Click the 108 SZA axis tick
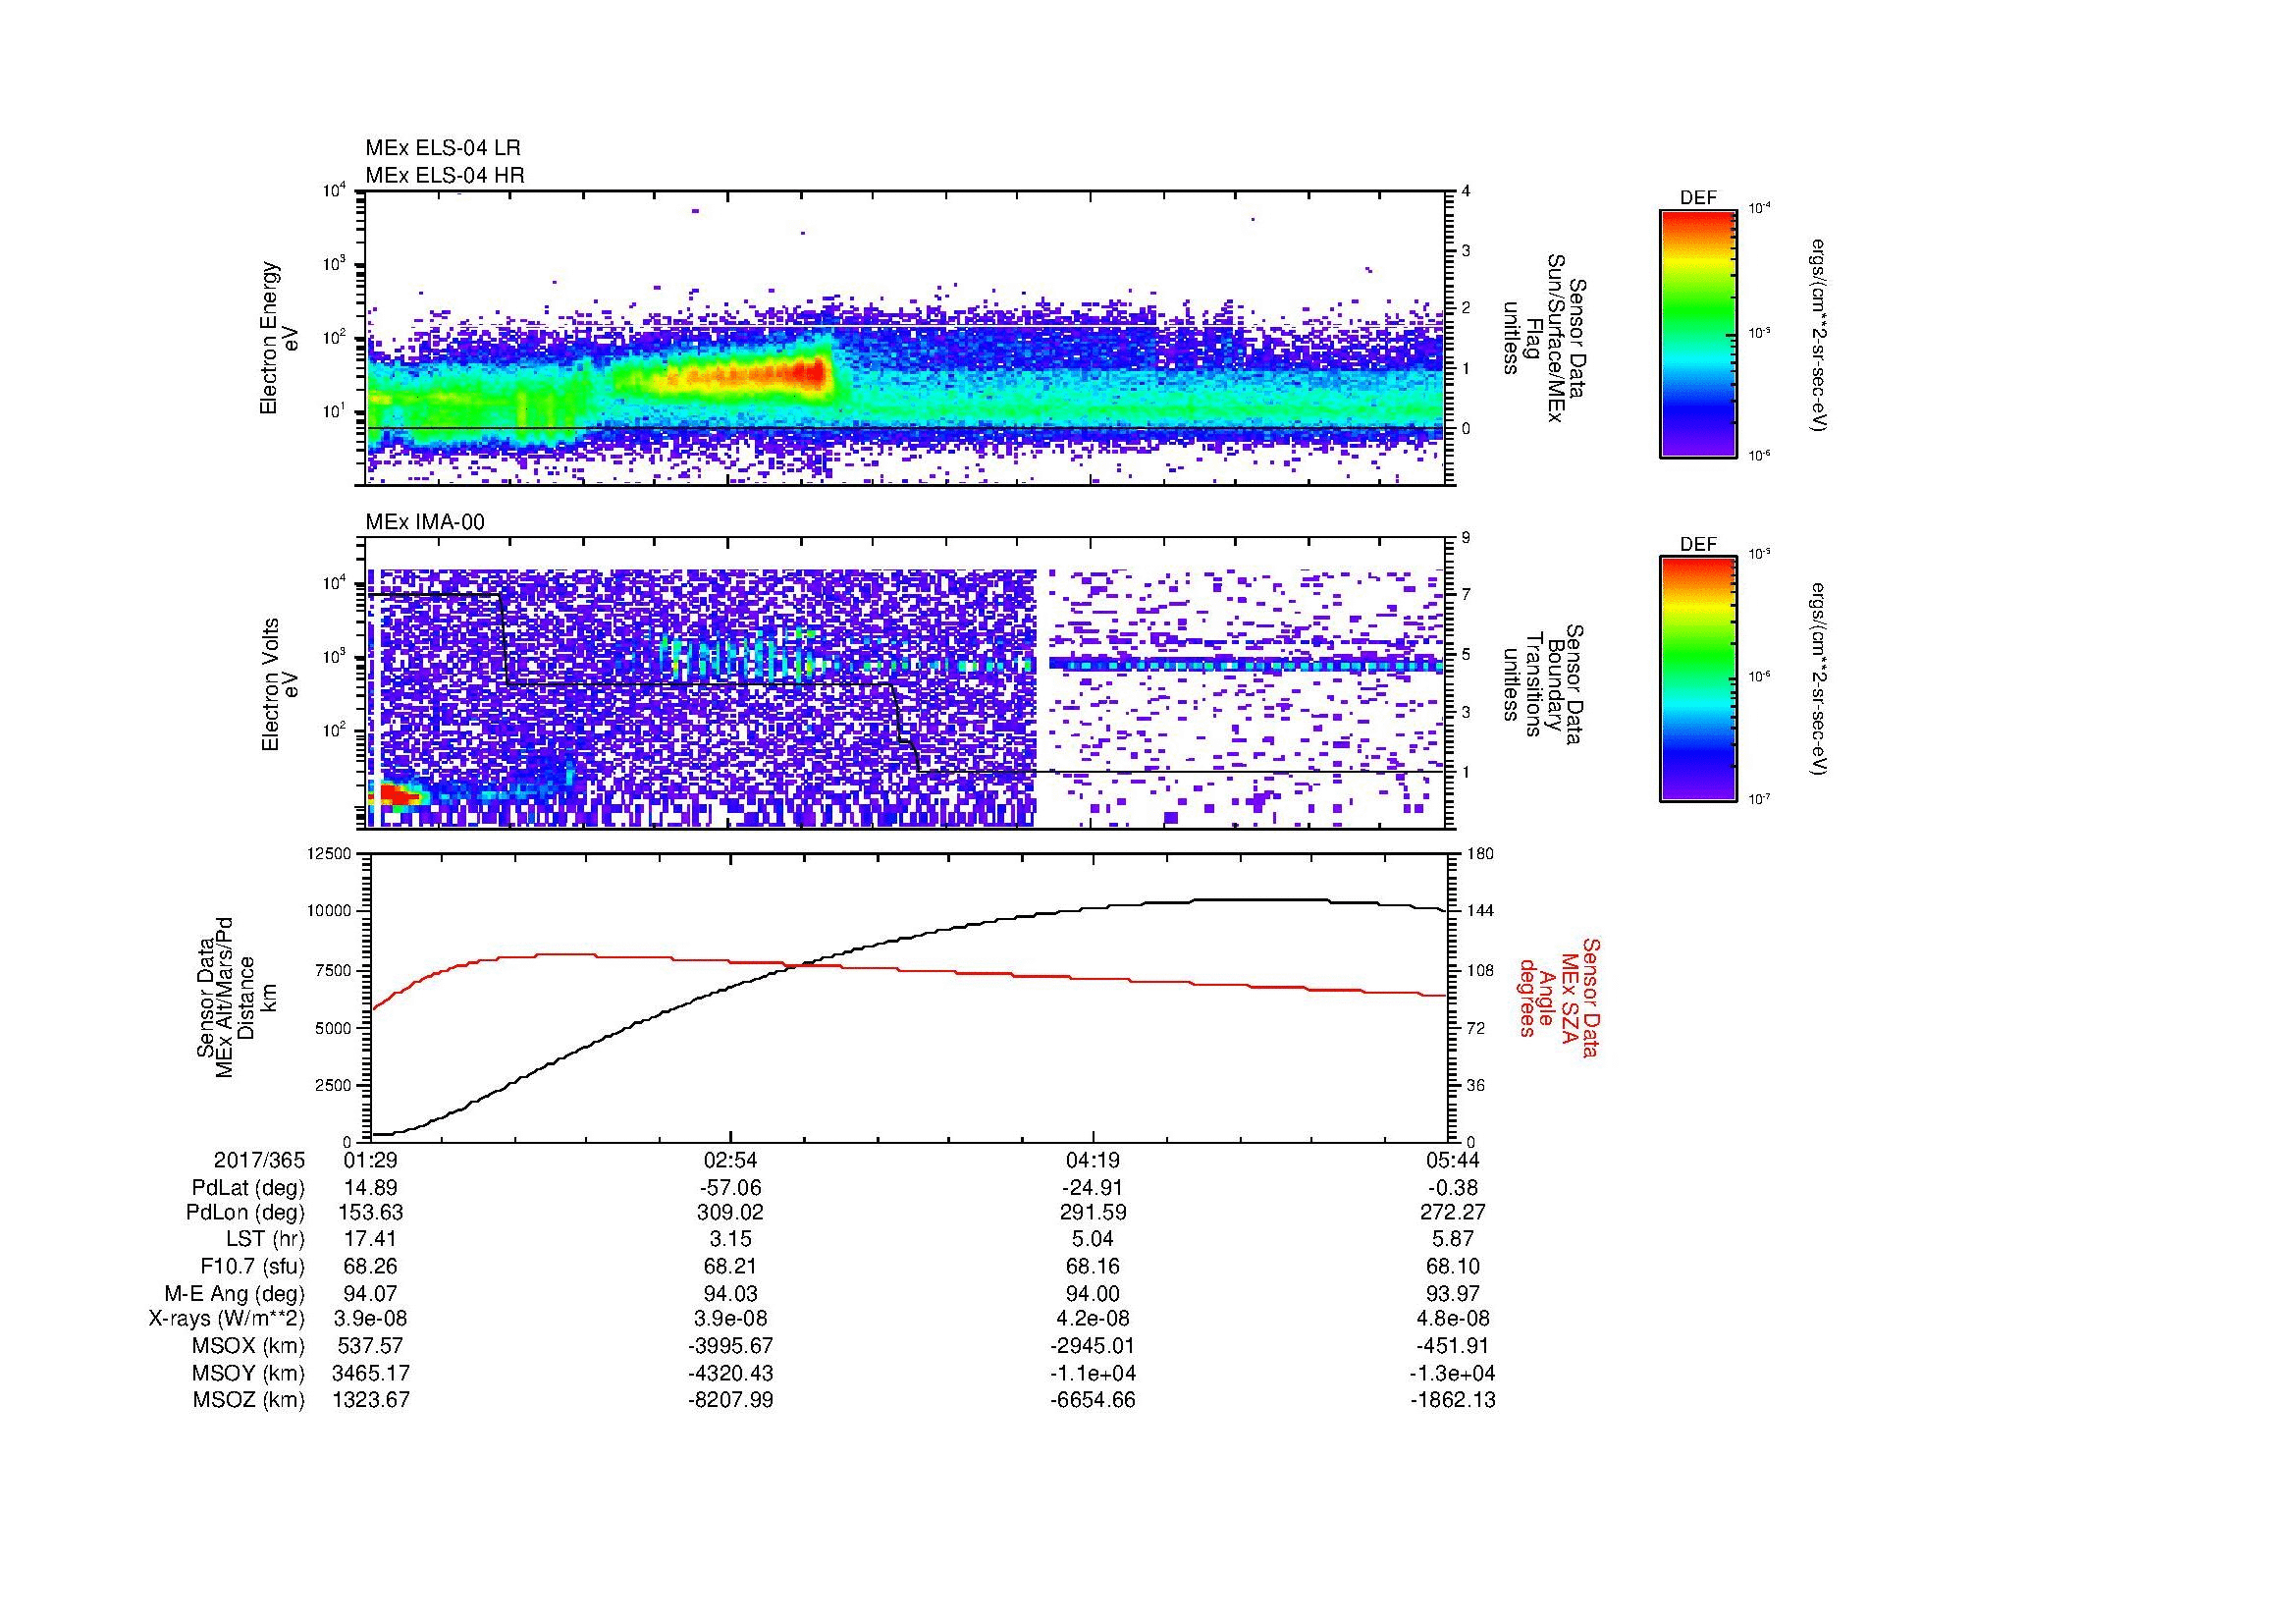This screenshot has width=2296, height=1623. 1479,970
